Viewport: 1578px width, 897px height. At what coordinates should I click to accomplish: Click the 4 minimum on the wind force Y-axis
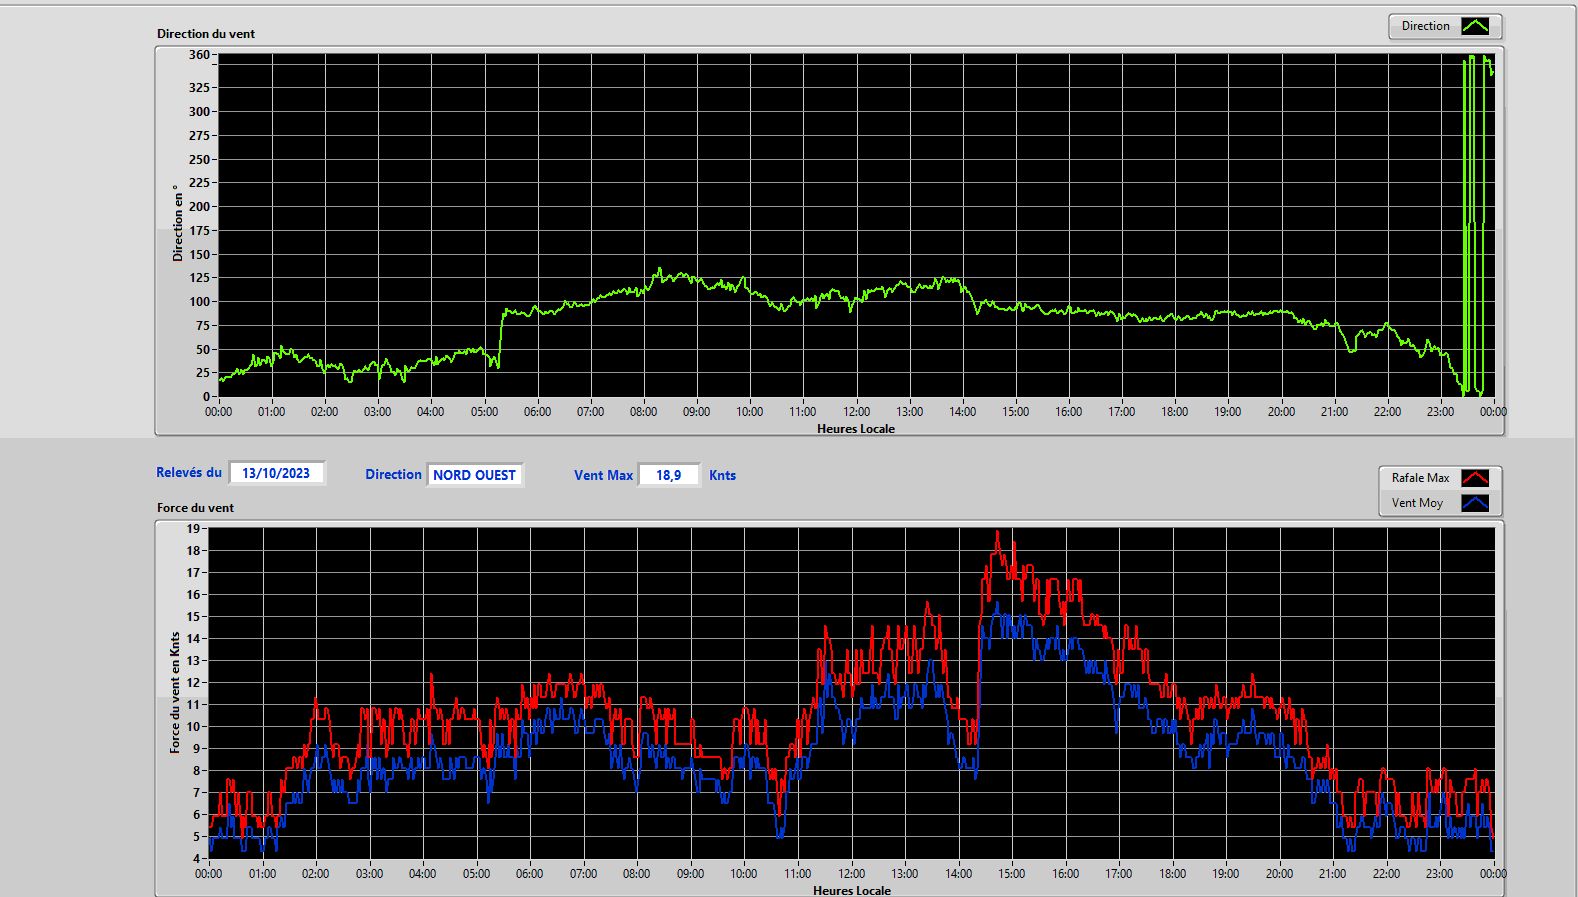[x=197, y=858]
